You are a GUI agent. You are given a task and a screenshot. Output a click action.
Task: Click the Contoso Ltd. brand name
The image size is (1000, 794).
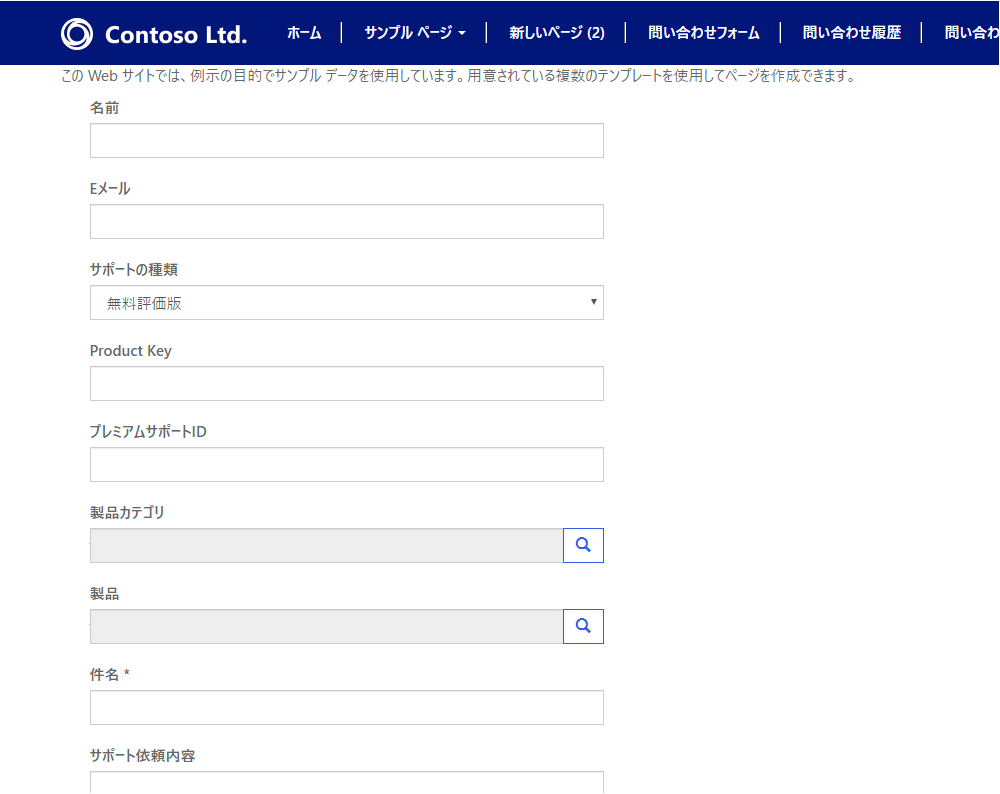176,34
